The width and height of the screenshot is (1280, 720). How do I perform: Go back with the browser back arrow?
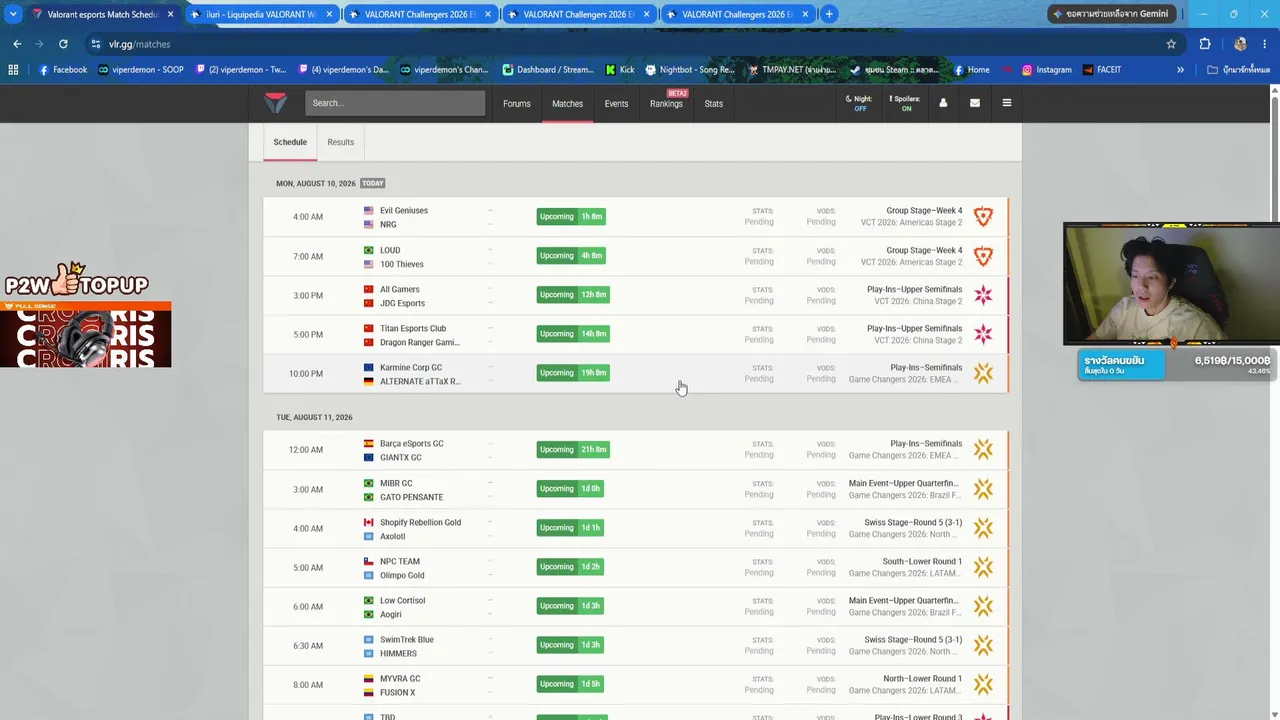pyautogui.click(x=17, y=44)
